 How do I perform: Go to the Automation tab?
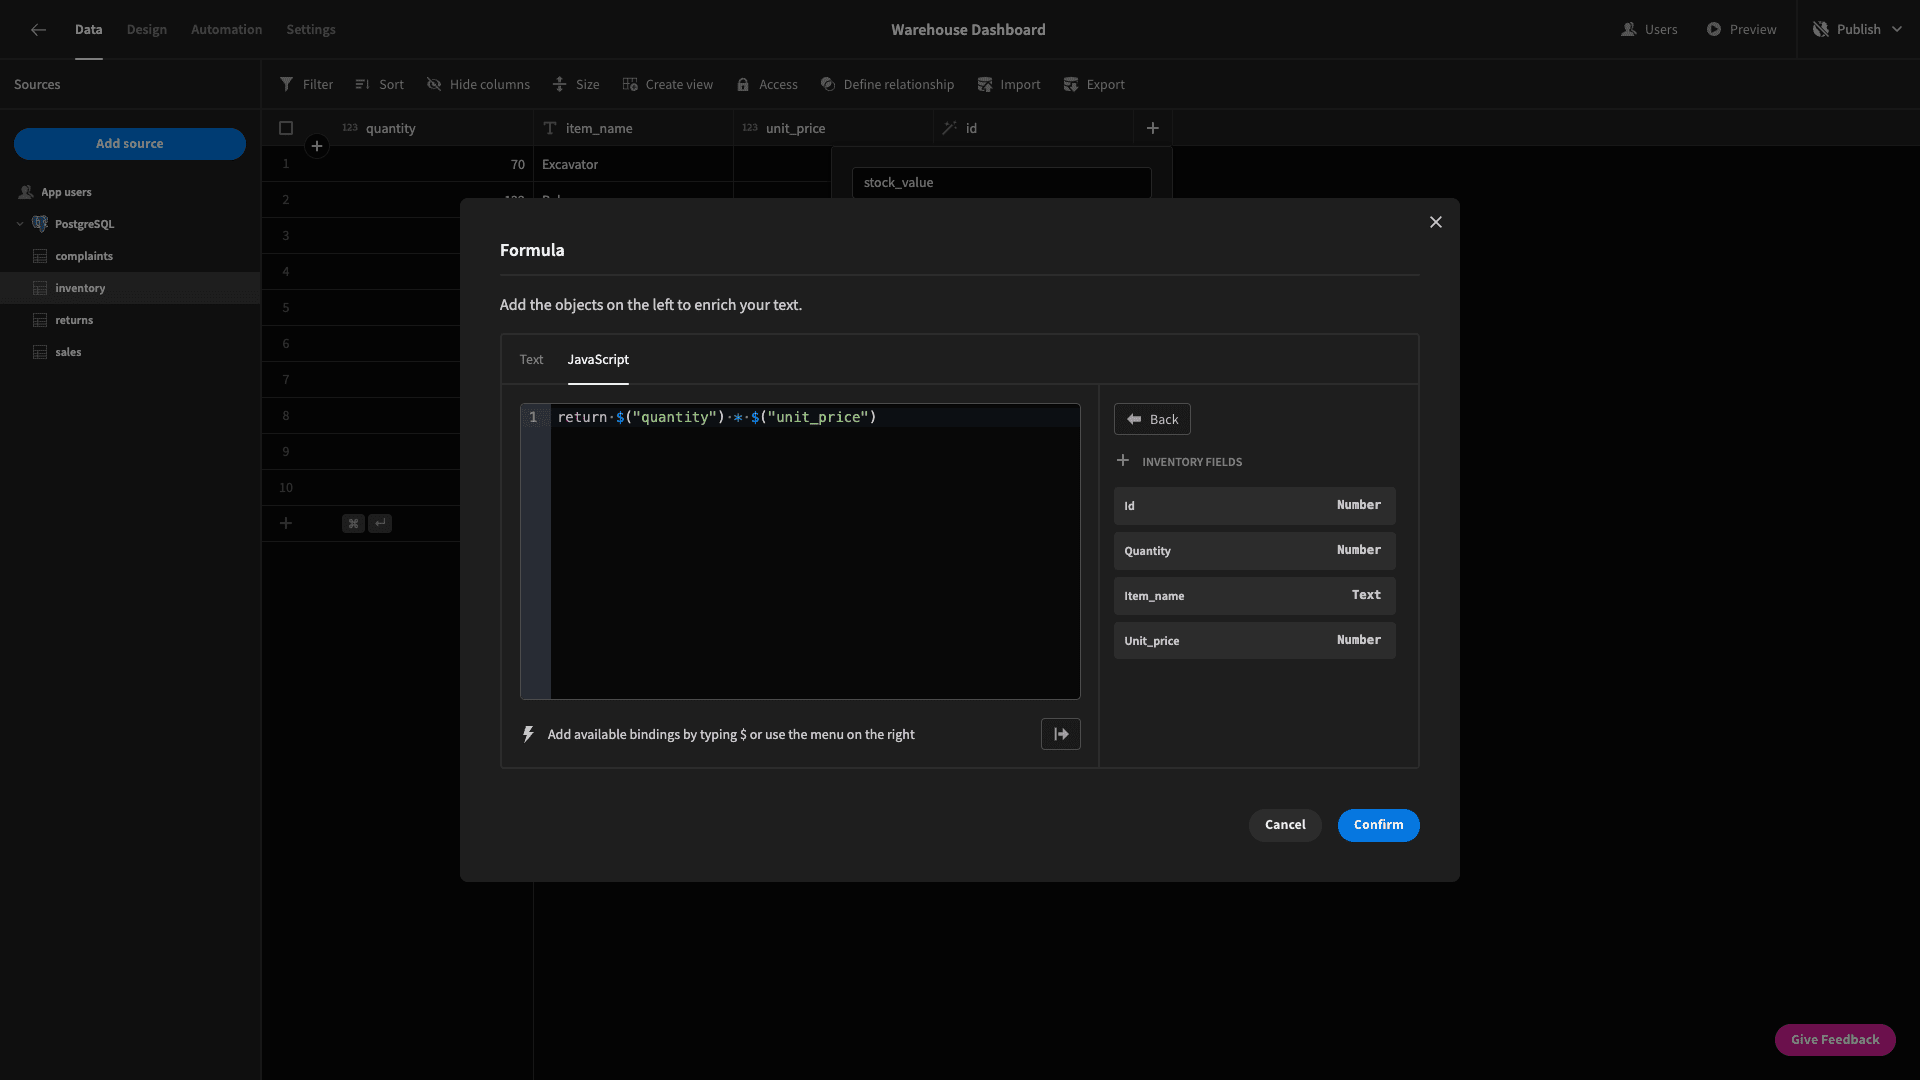(227, 30)
